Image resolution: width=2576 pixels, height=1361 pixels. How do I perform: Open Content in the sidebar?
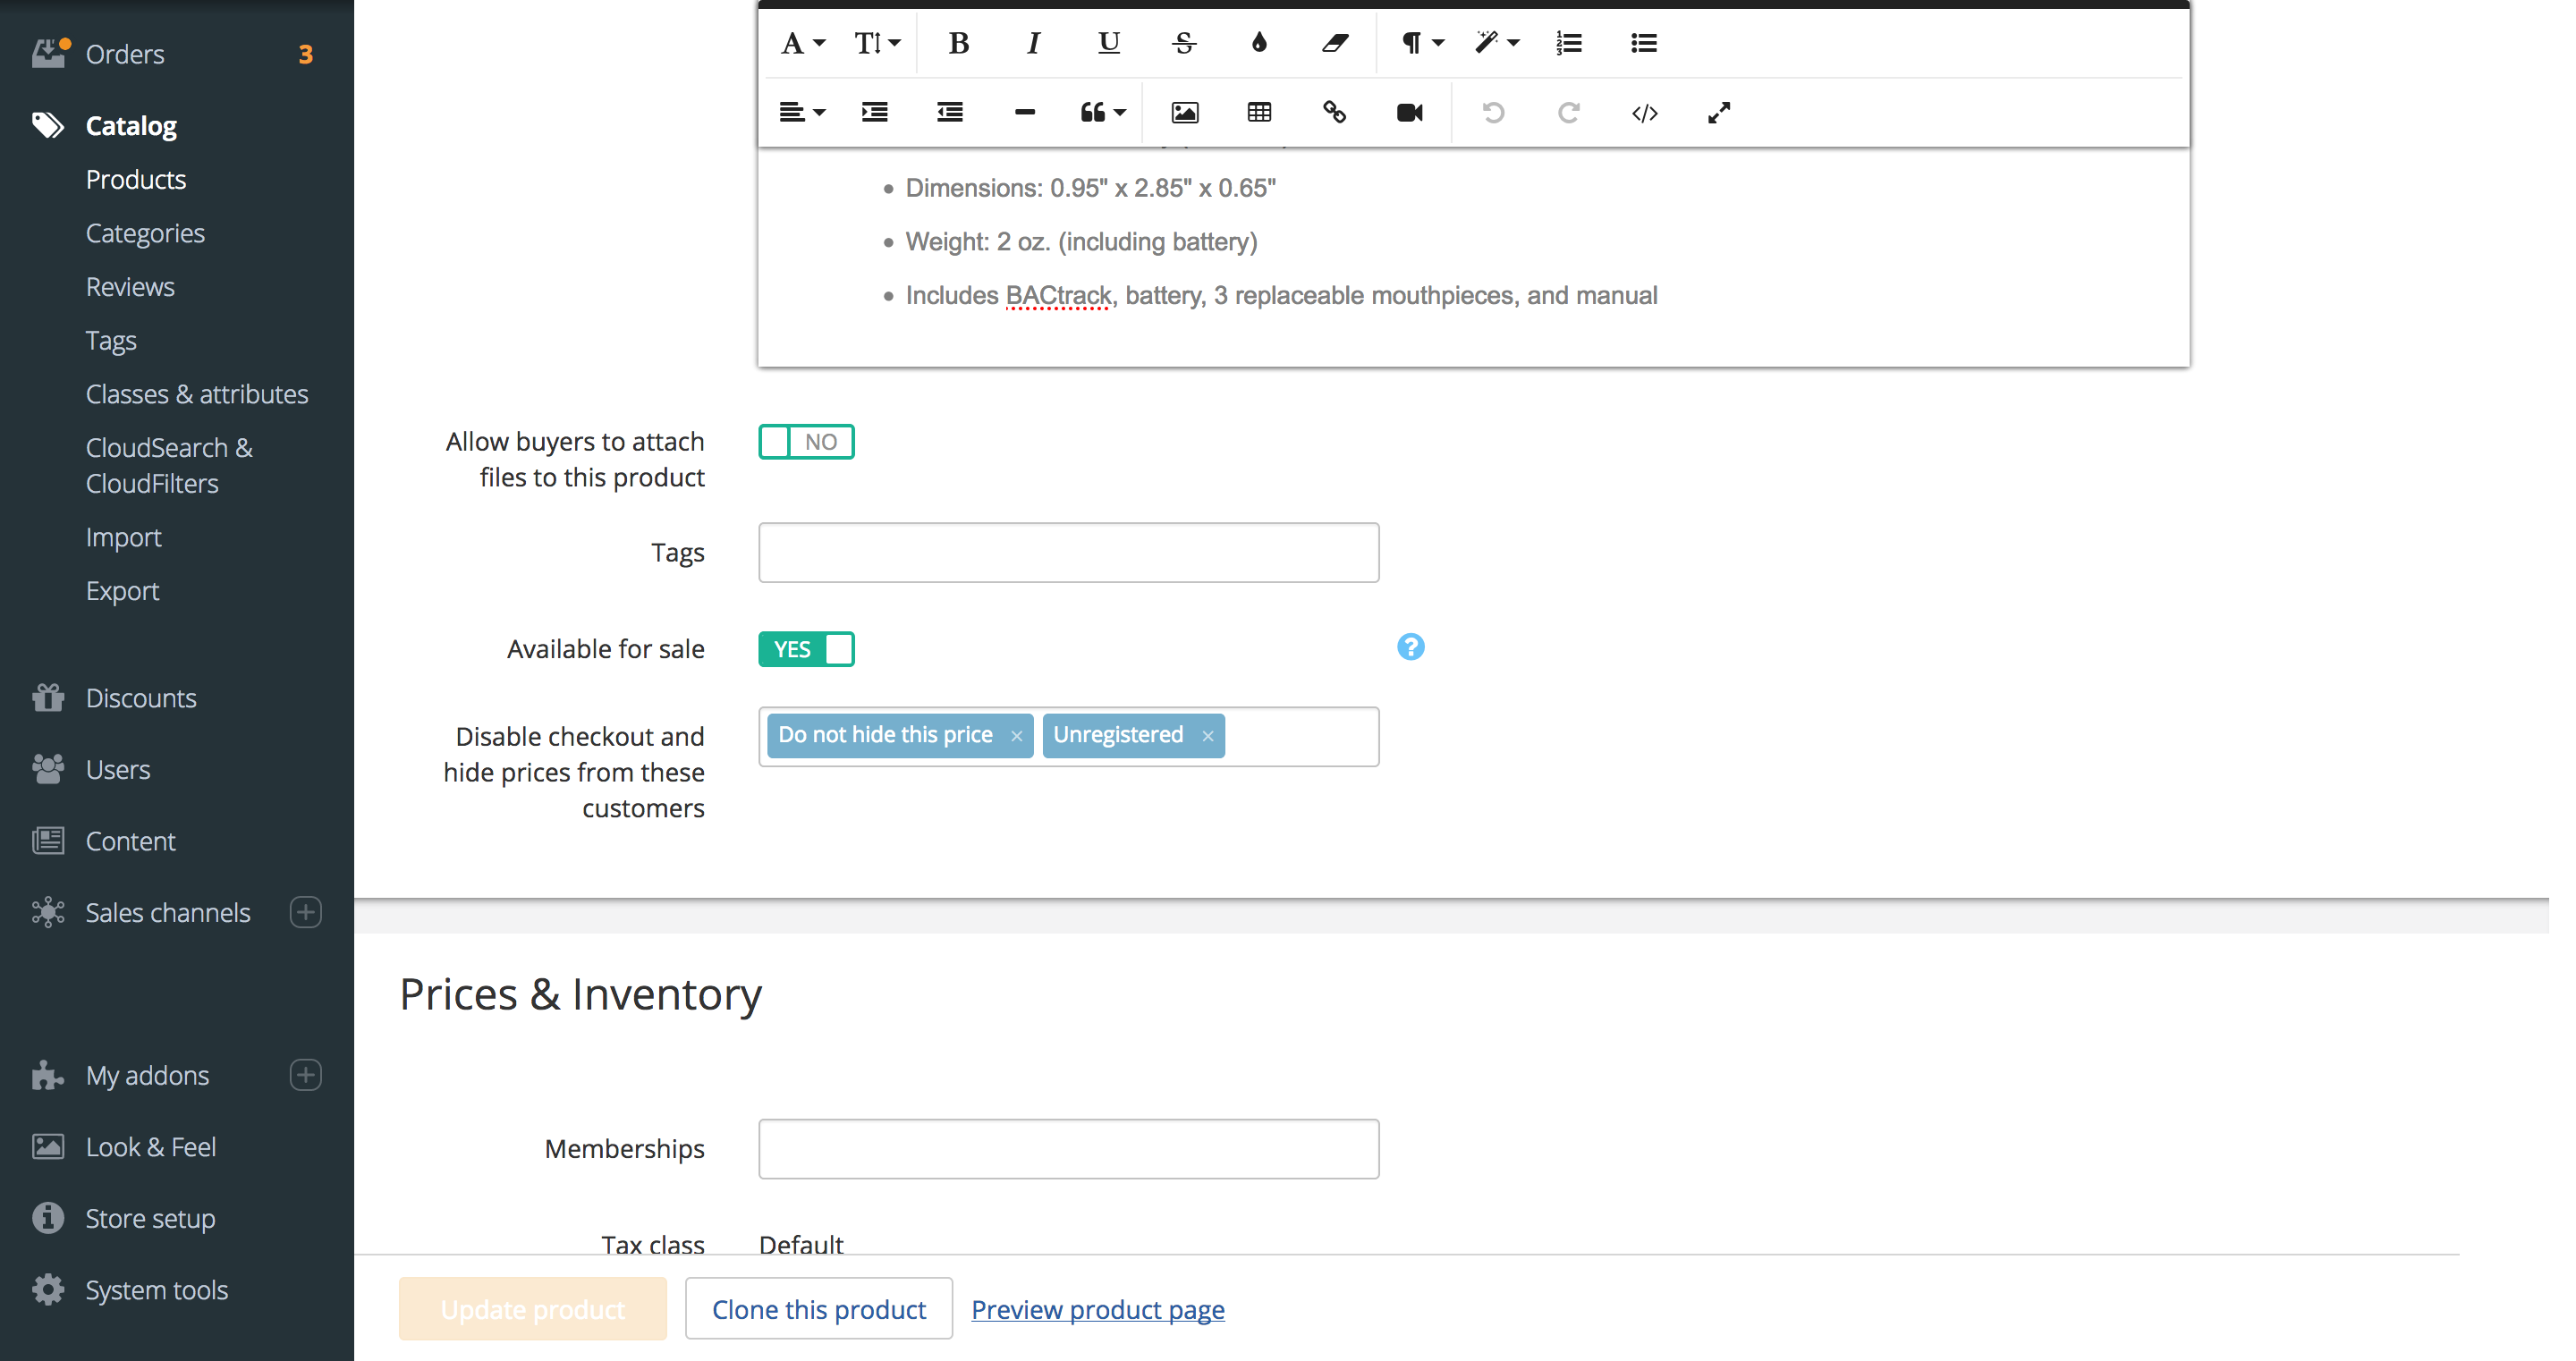[130, 841]
